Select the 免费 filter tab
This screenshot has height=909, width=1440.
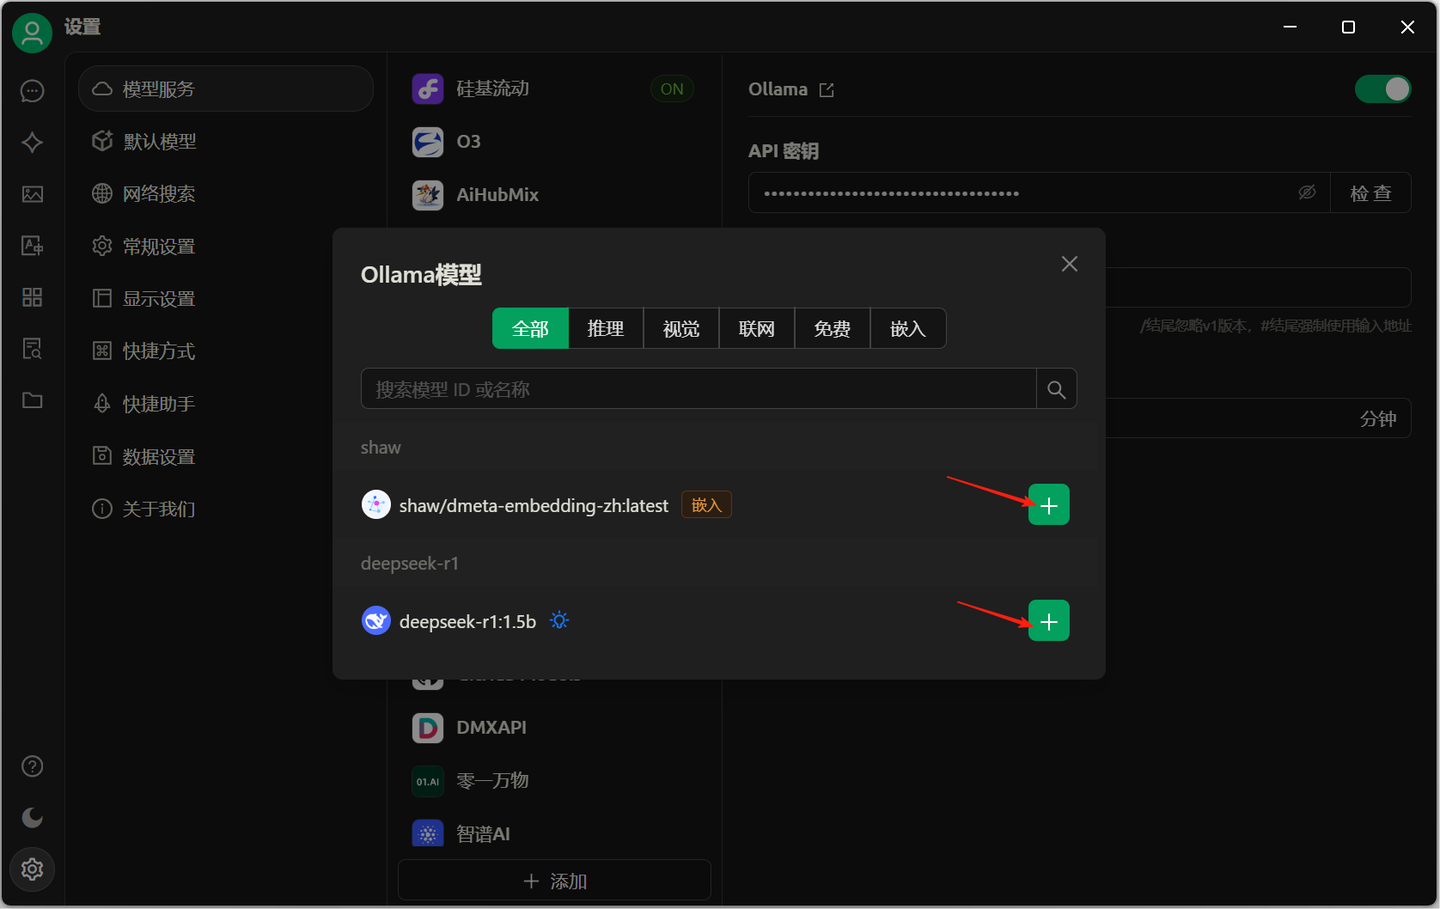tap(832, 329)
